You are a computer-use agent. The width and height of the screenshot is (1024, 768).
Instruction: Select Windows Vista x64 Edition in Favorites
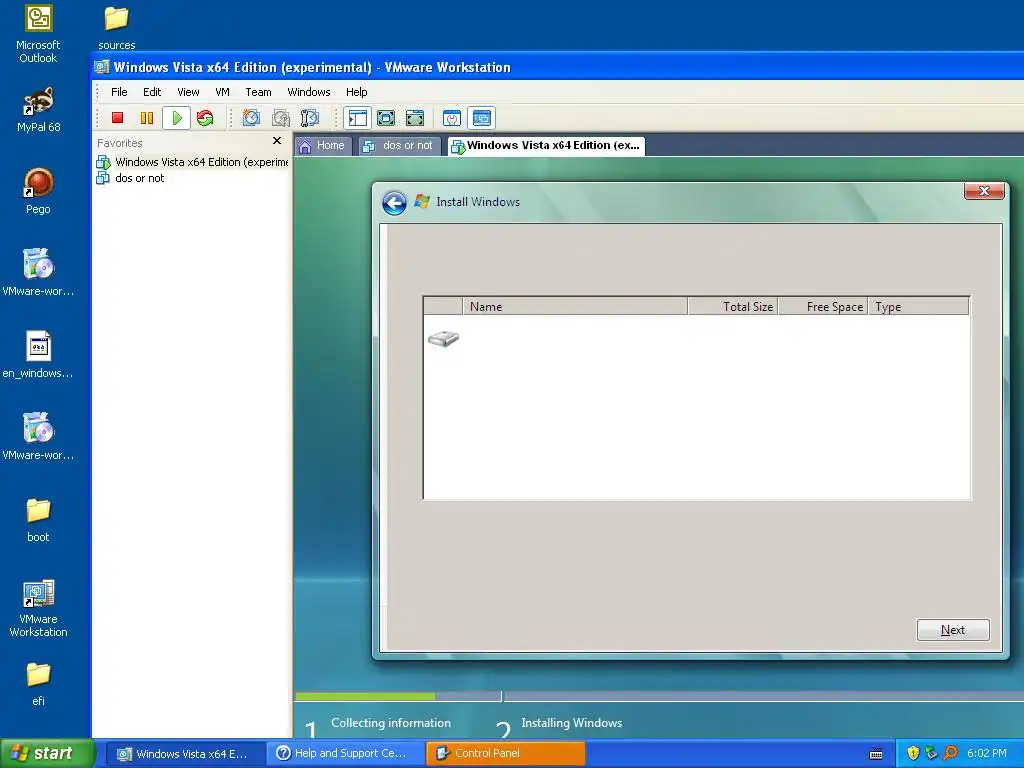[192, 162]
